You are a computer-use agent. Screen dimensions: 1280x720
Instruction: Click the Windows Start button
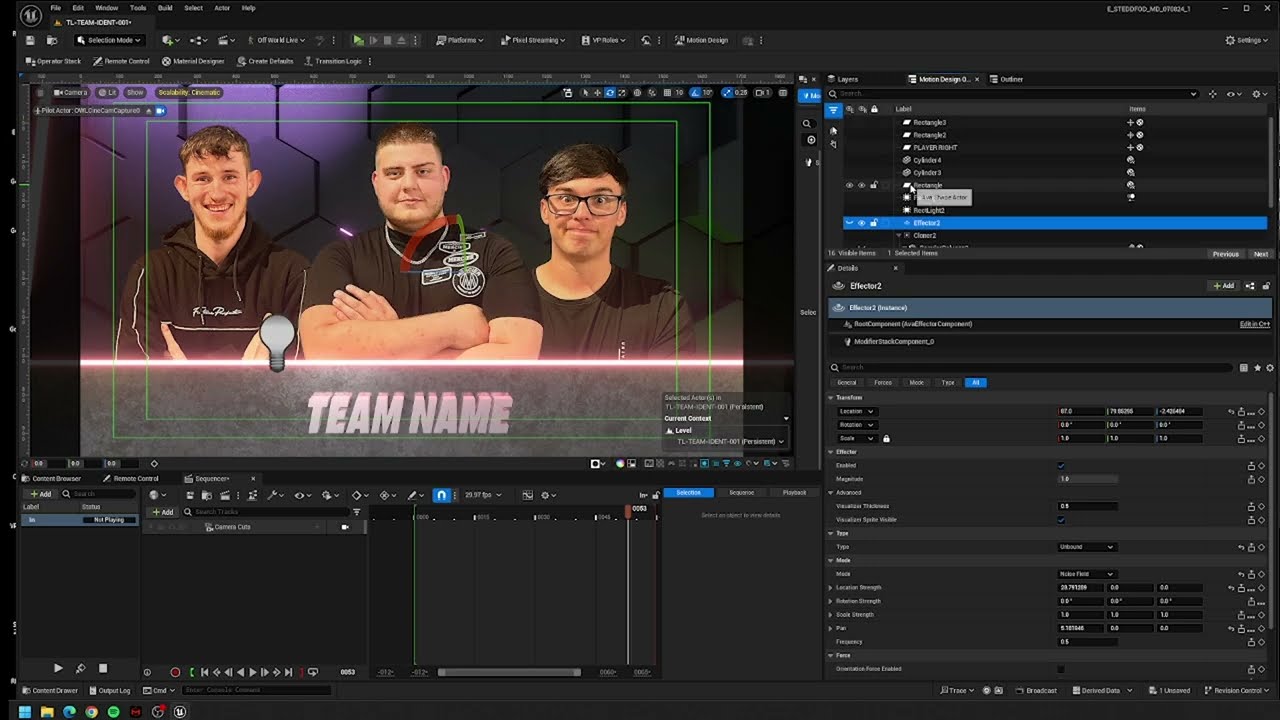click(25, 712)
